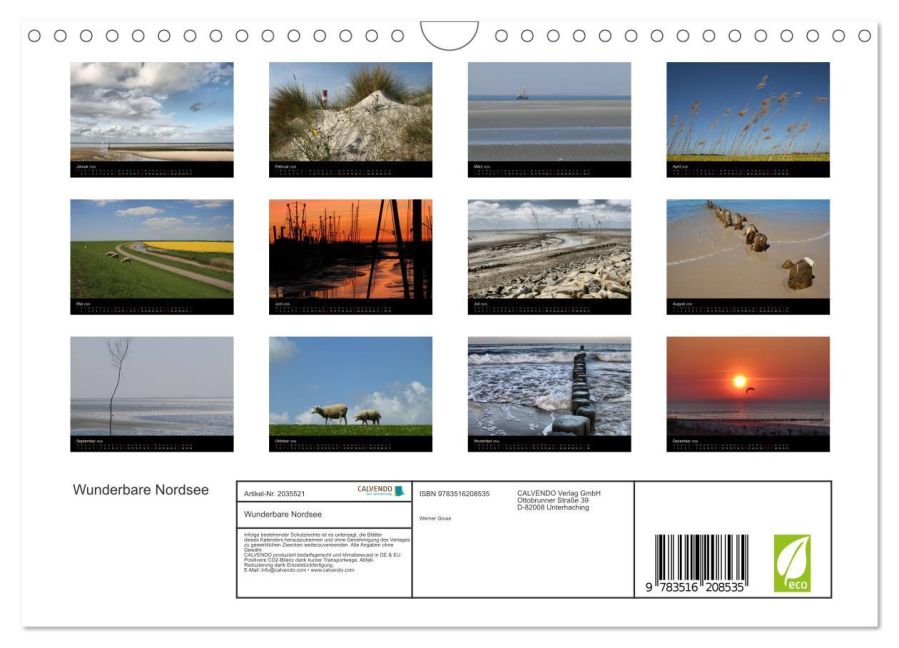Click 'Artikel-Nr. 2035521' text
This screenshot has width=899, height=648.
(274, 494)
